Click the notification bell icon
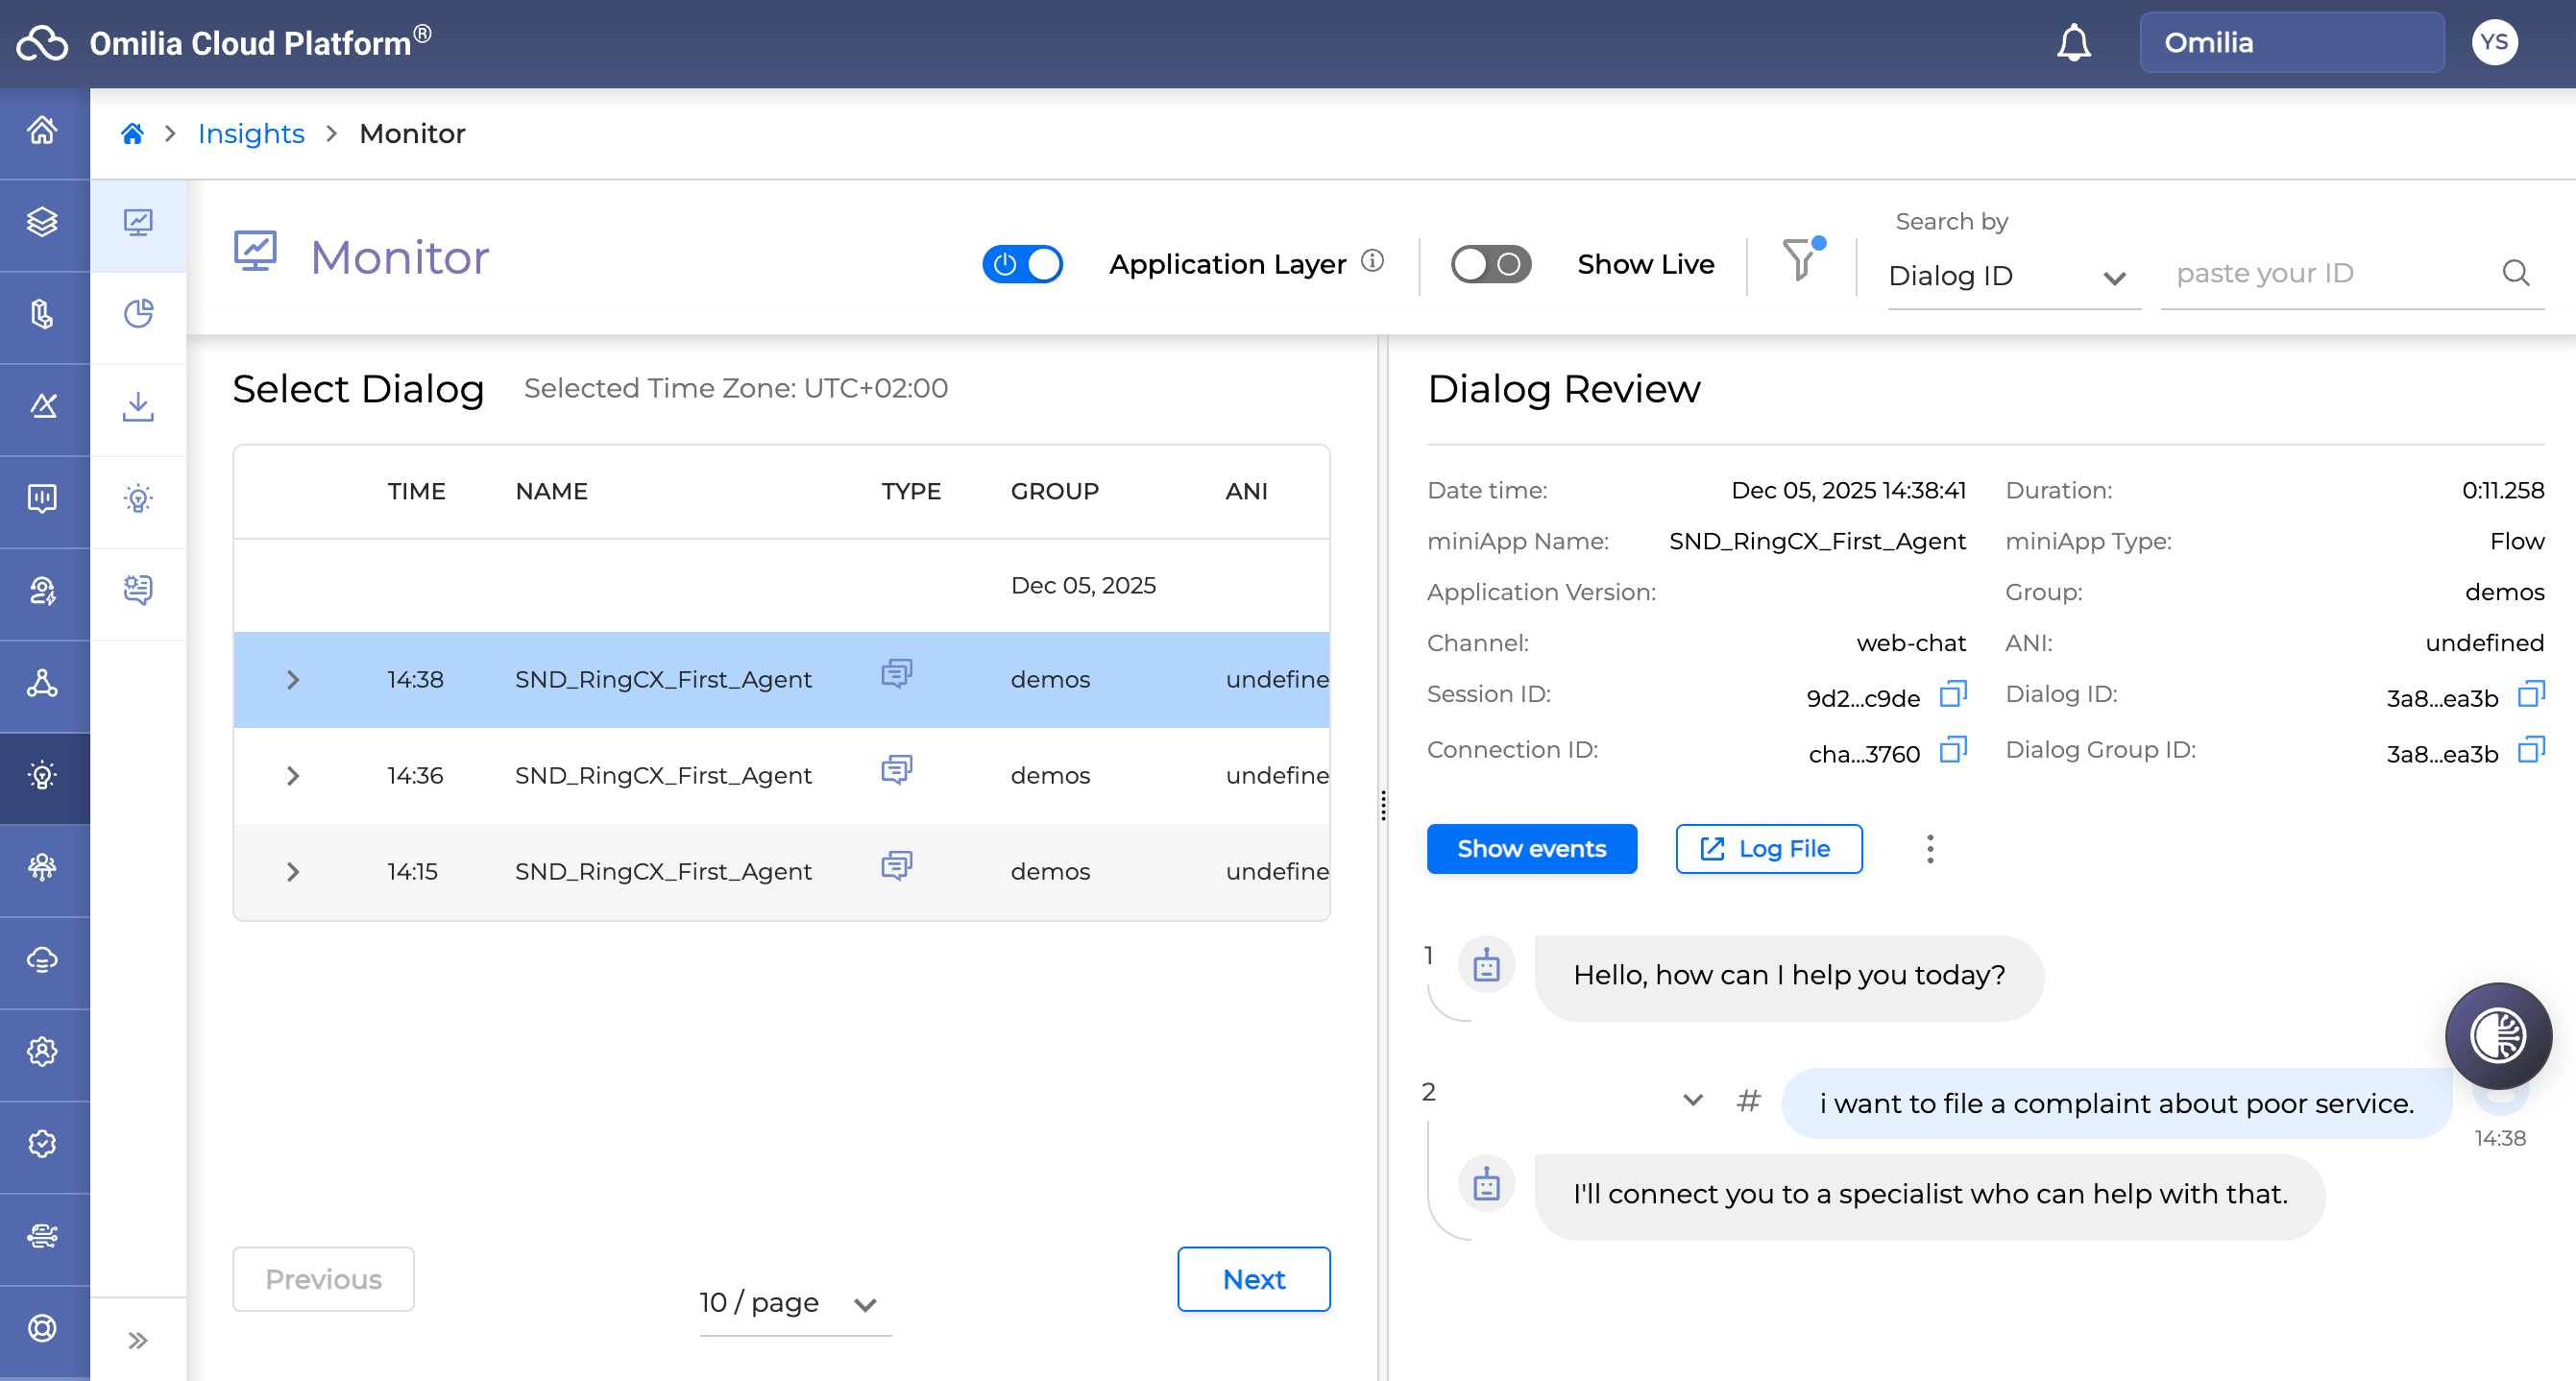This screenshot has width=2576, height=1381. [2073, 43]
